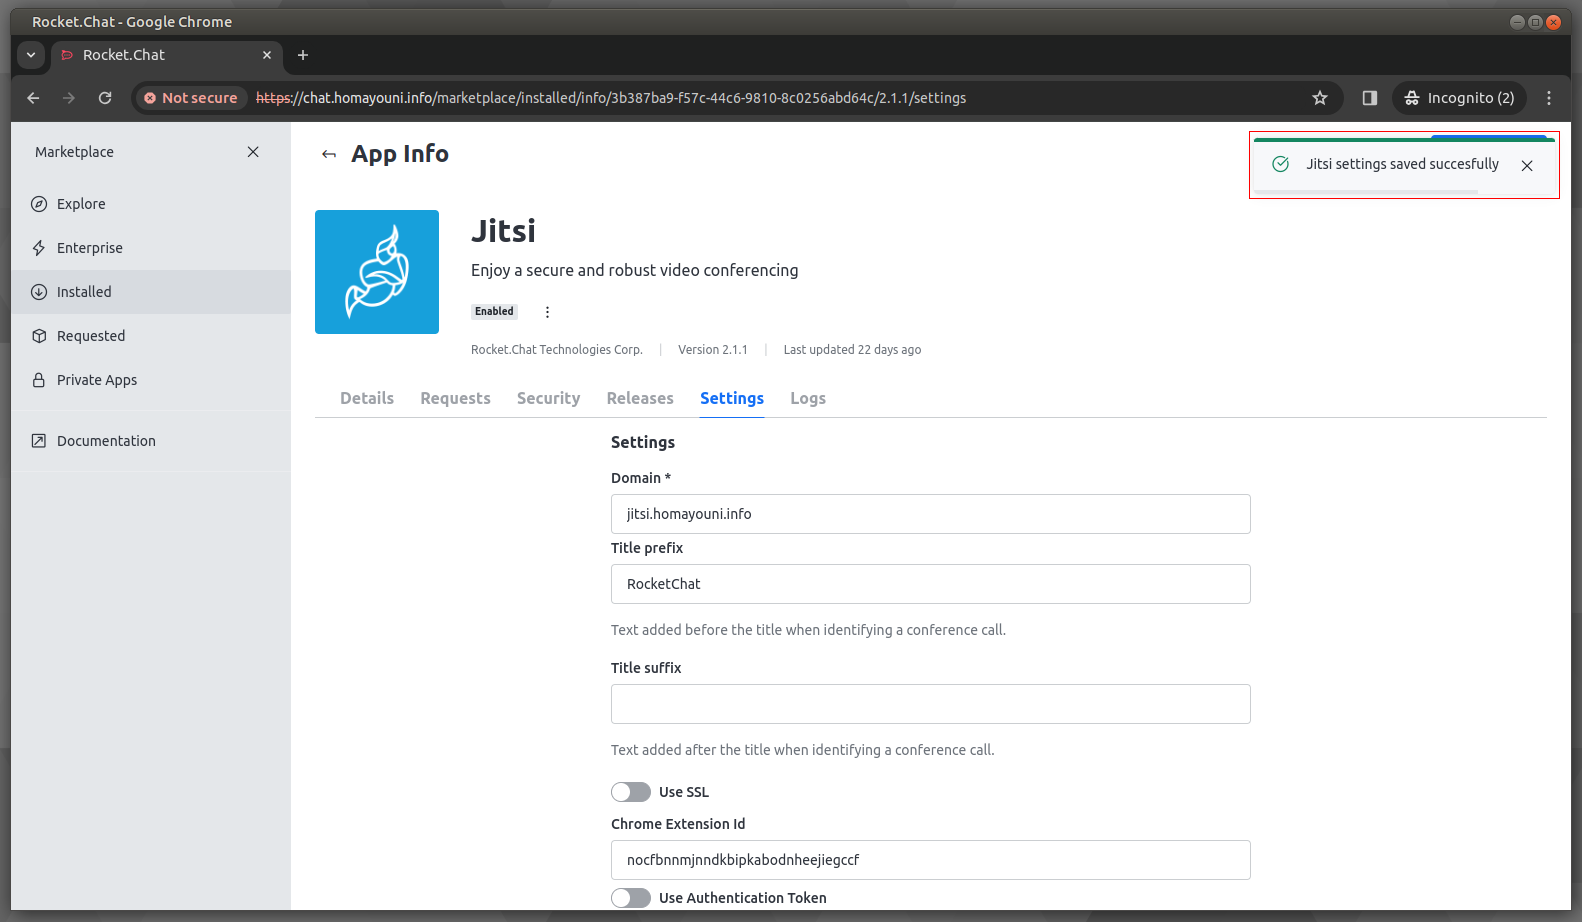Click the Incognito (2) profile button
The image size is (1582, 922).
click(x=1459, y=98)
